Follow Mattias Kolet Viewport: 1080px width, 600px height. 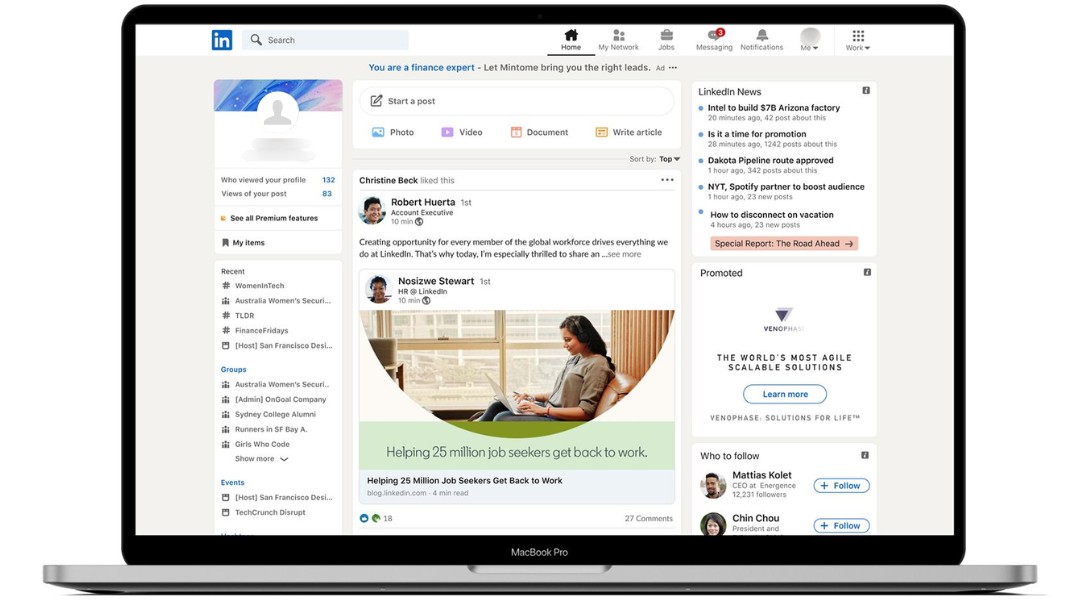(x=841, y=486)
